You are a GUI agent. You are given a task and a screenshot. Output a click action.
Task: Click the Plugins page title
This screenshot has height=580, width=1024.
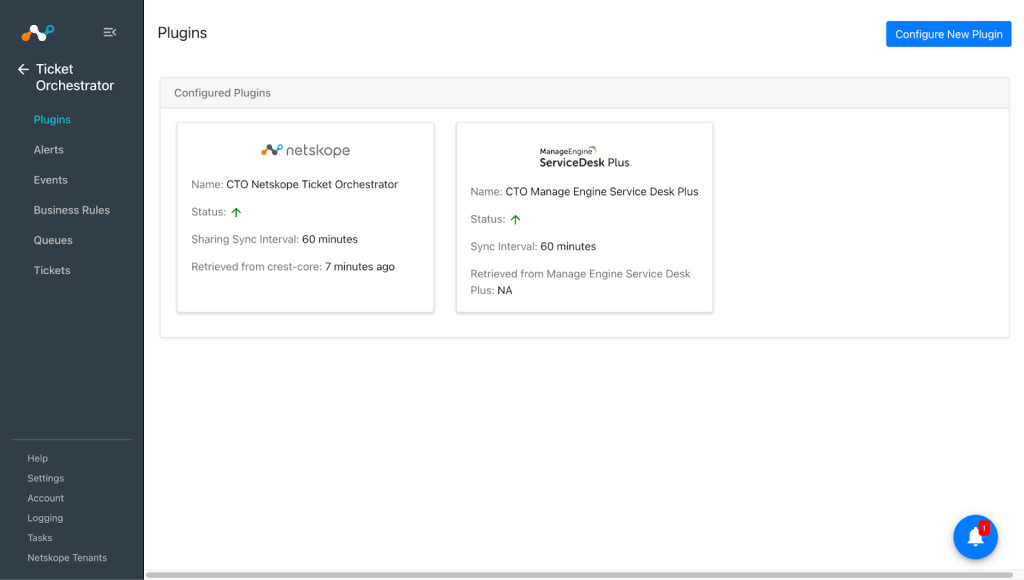(182, 33)
